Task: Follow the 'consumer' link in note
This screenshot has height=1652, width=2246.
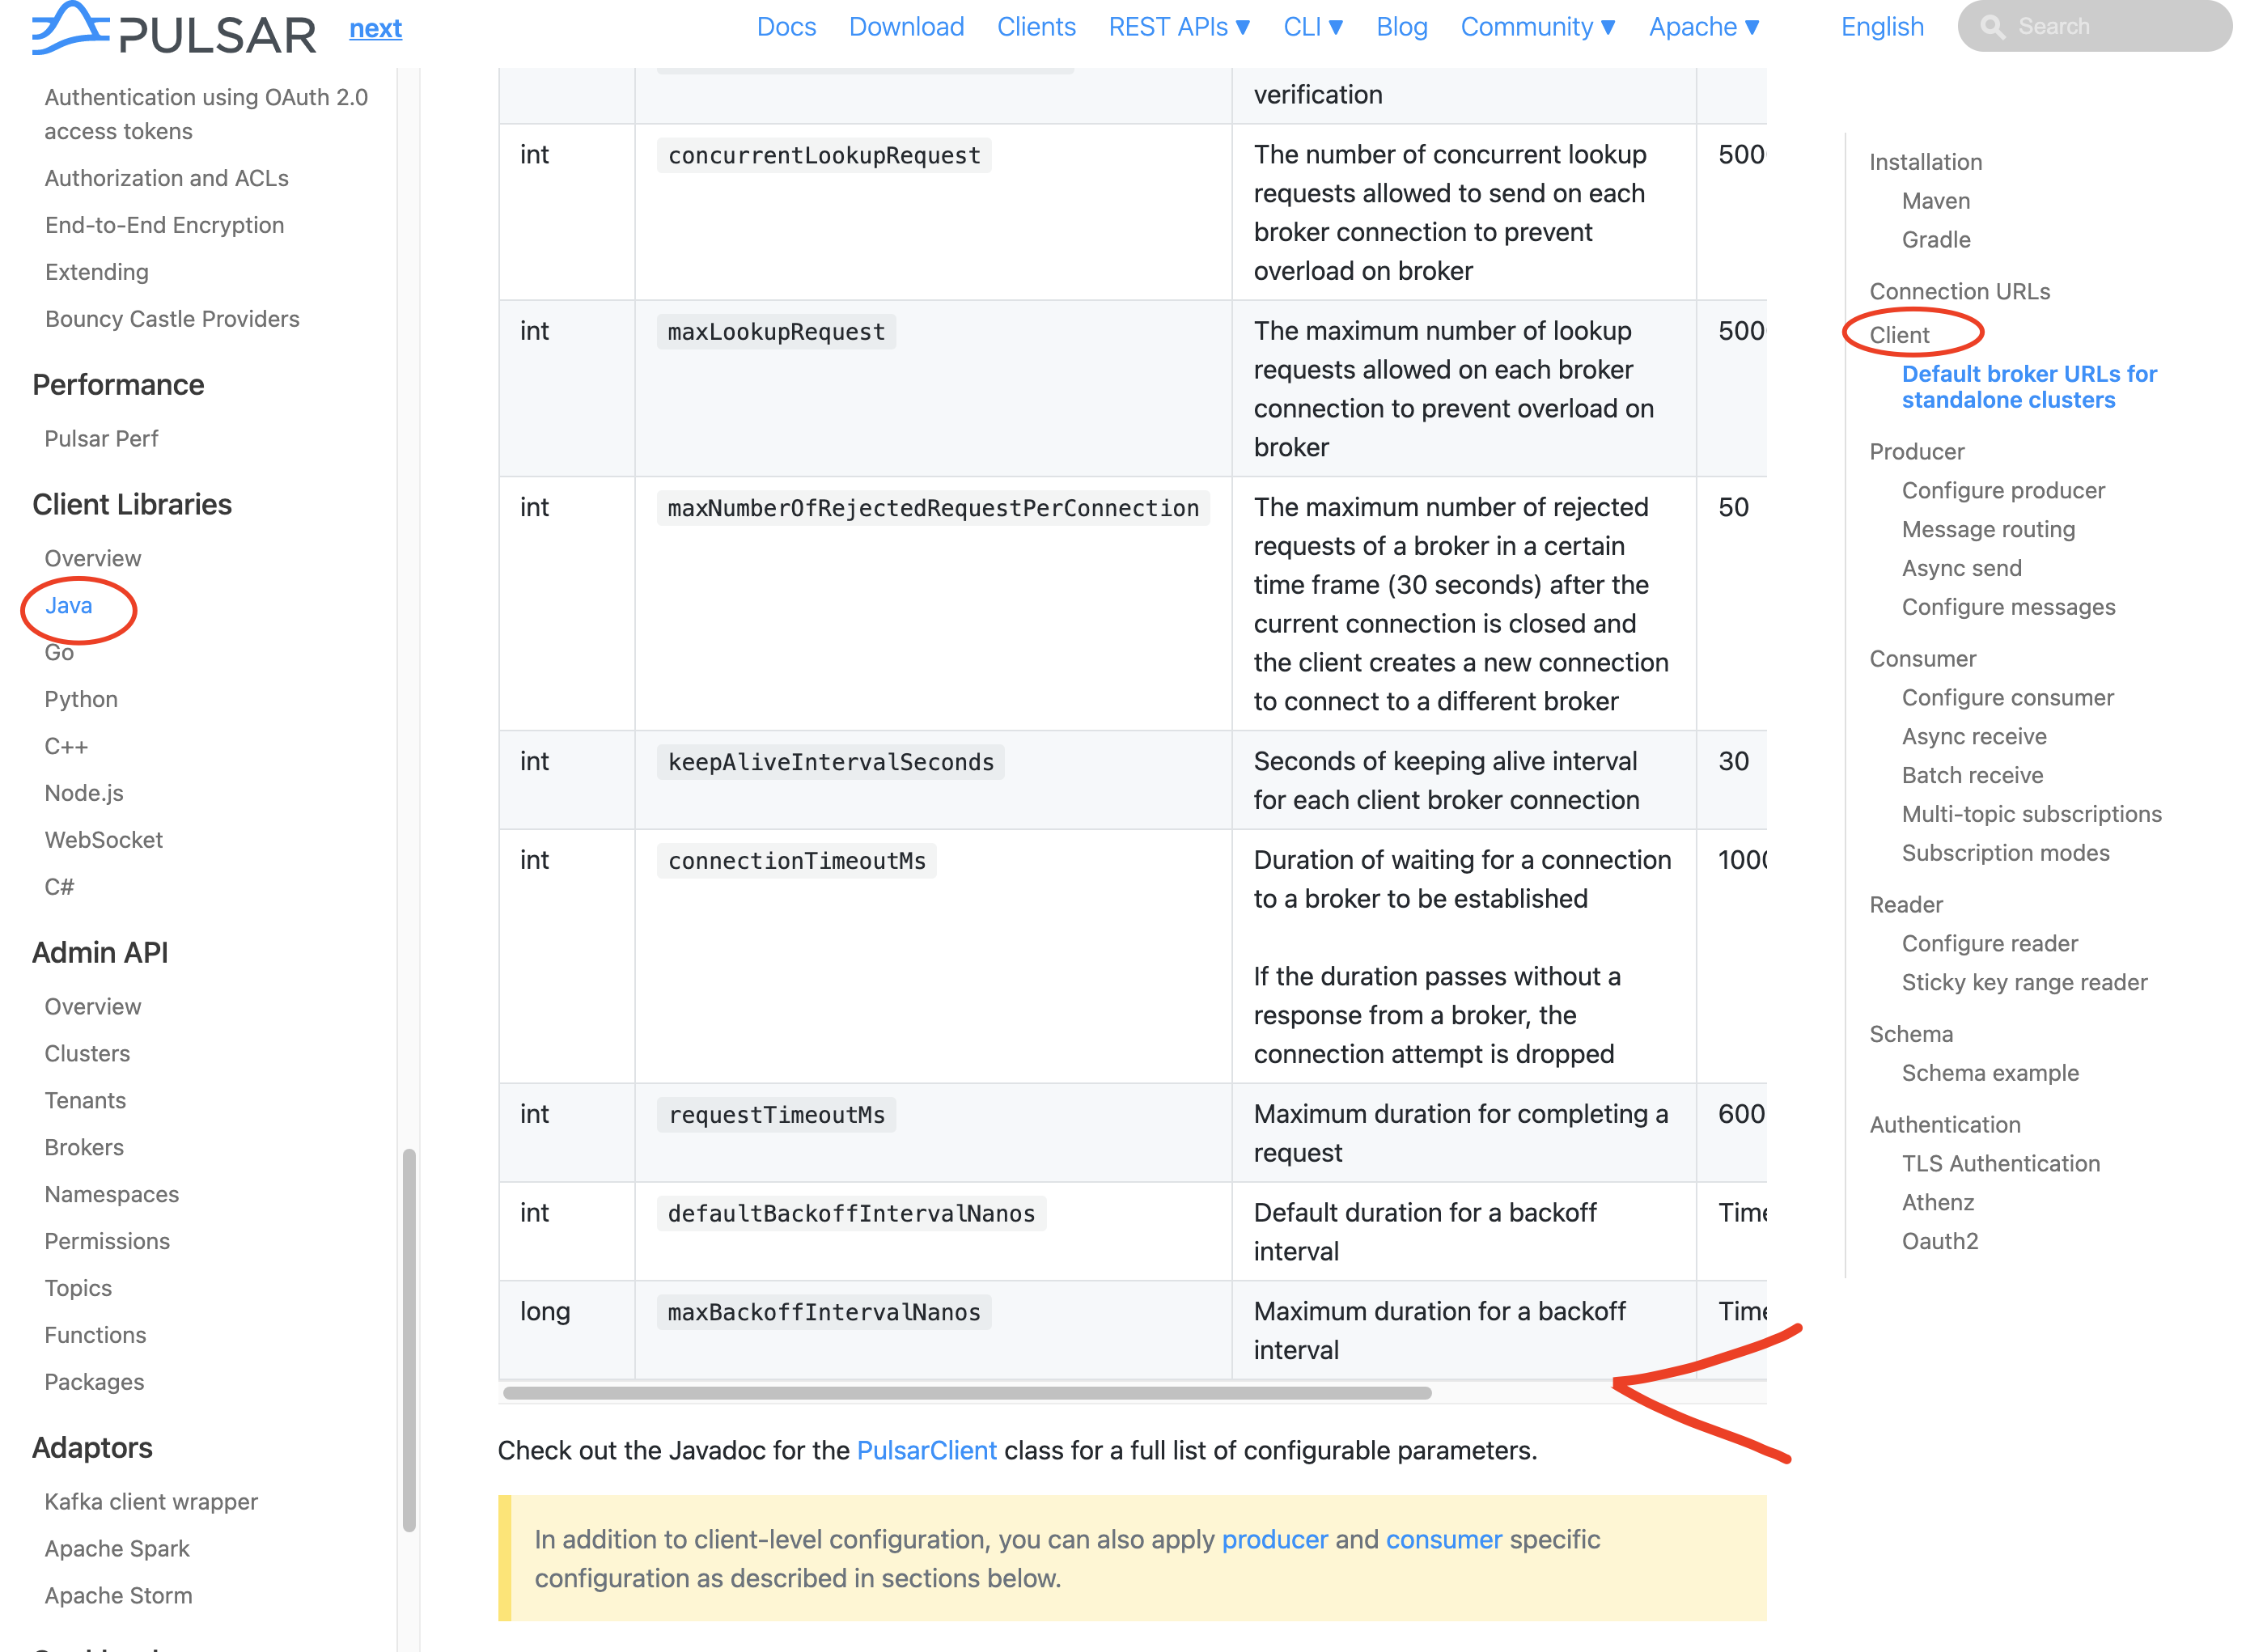Action: click(1443, 1539)
